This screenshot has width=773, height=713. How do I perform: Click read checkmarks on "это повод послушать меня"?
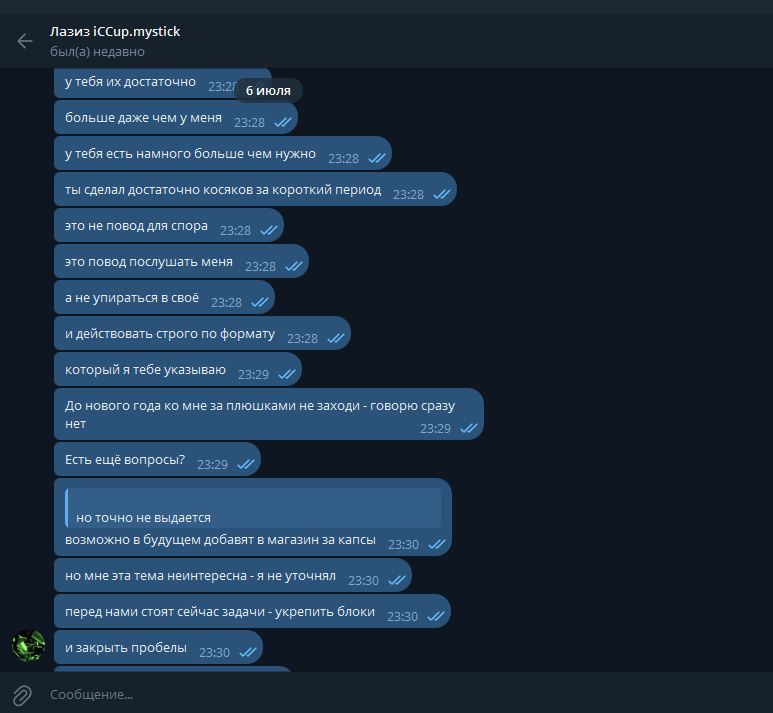click(x=294, y=266)
